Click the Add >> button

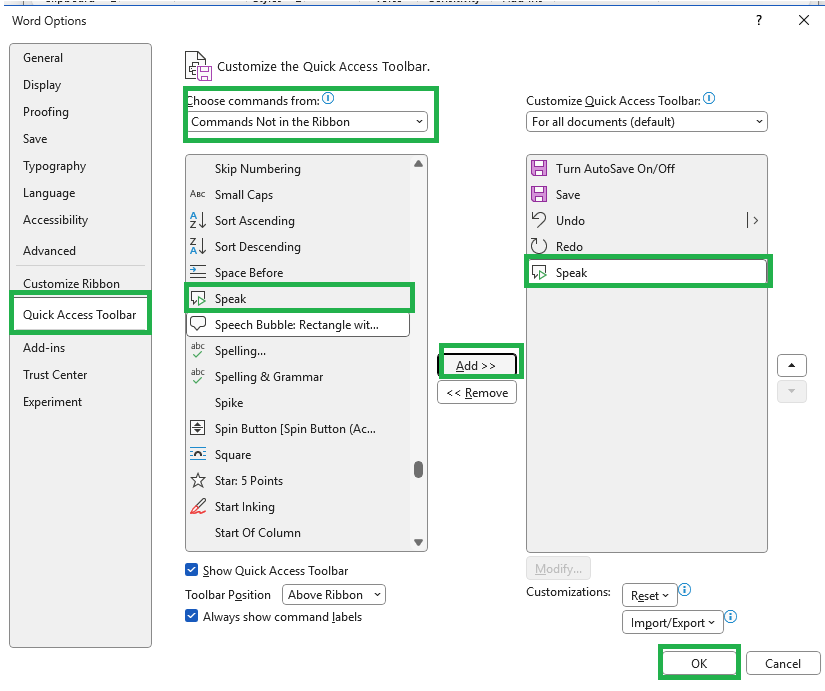(477, 365)
